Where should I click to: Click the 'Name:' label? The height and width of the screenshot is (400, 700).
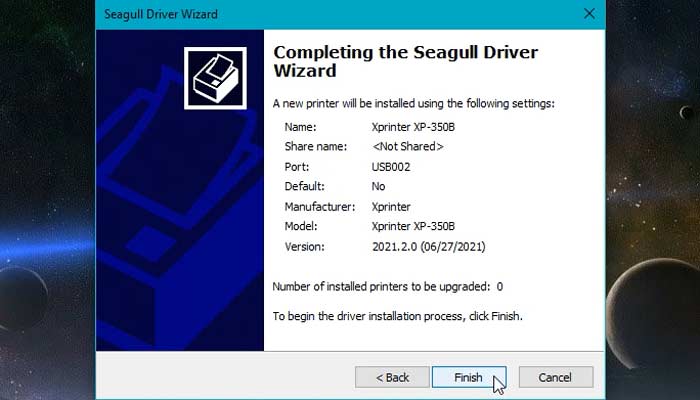click(300, 127)
